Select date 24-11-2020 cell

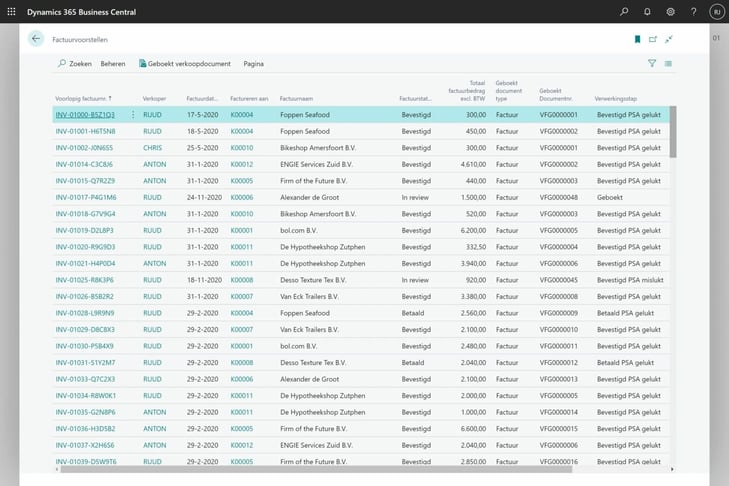tap(204, 198)
